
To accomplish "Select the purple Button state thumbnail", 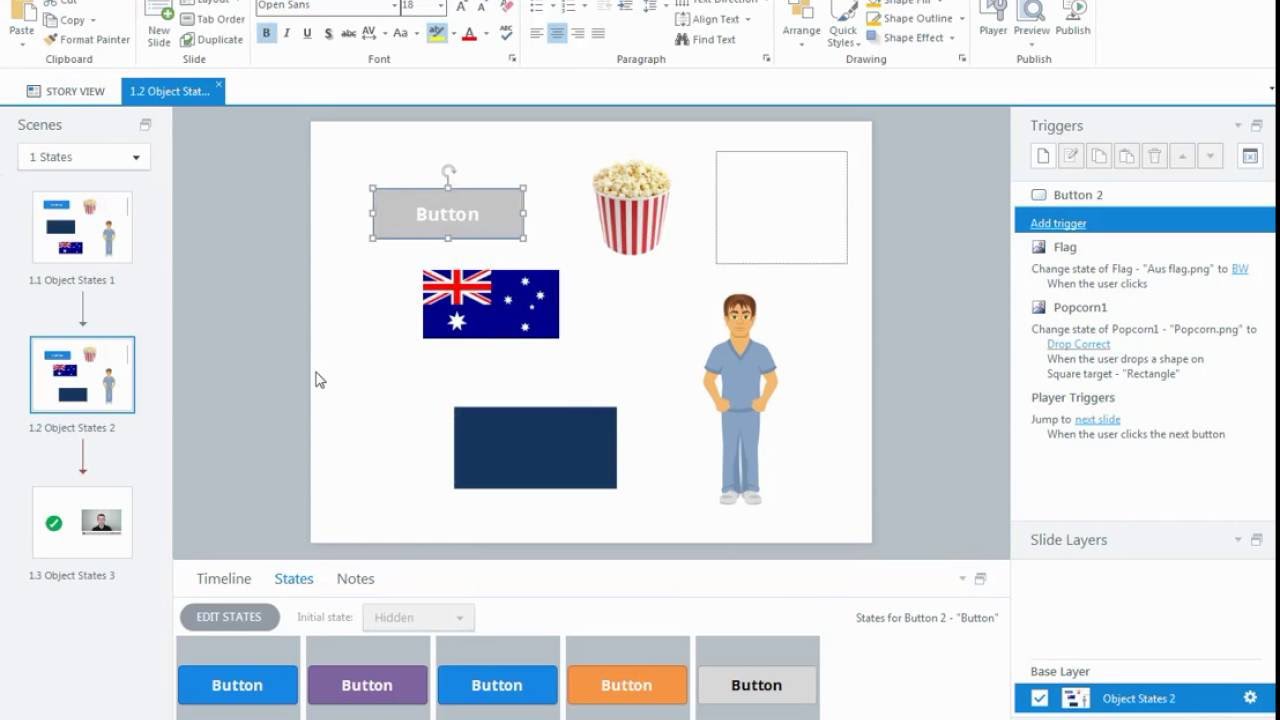I will click(367, 685).
